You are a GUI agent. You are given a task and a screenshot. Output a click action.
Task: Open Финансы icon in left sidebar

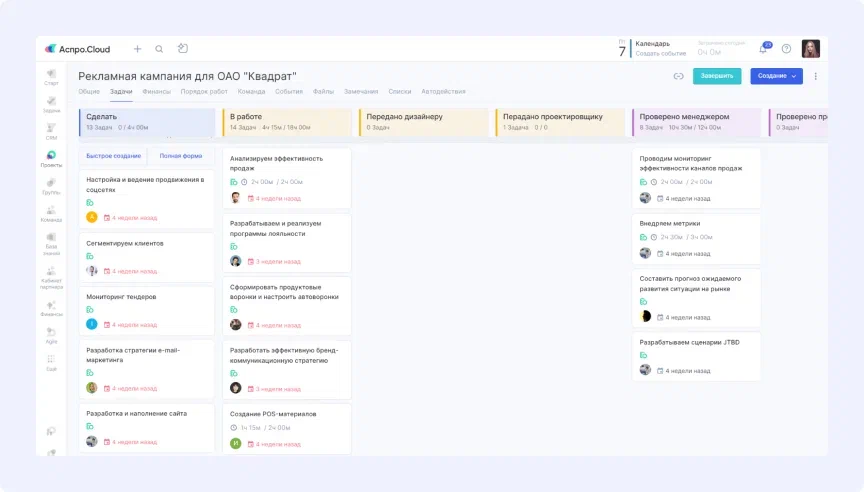(x=51, y=307)
